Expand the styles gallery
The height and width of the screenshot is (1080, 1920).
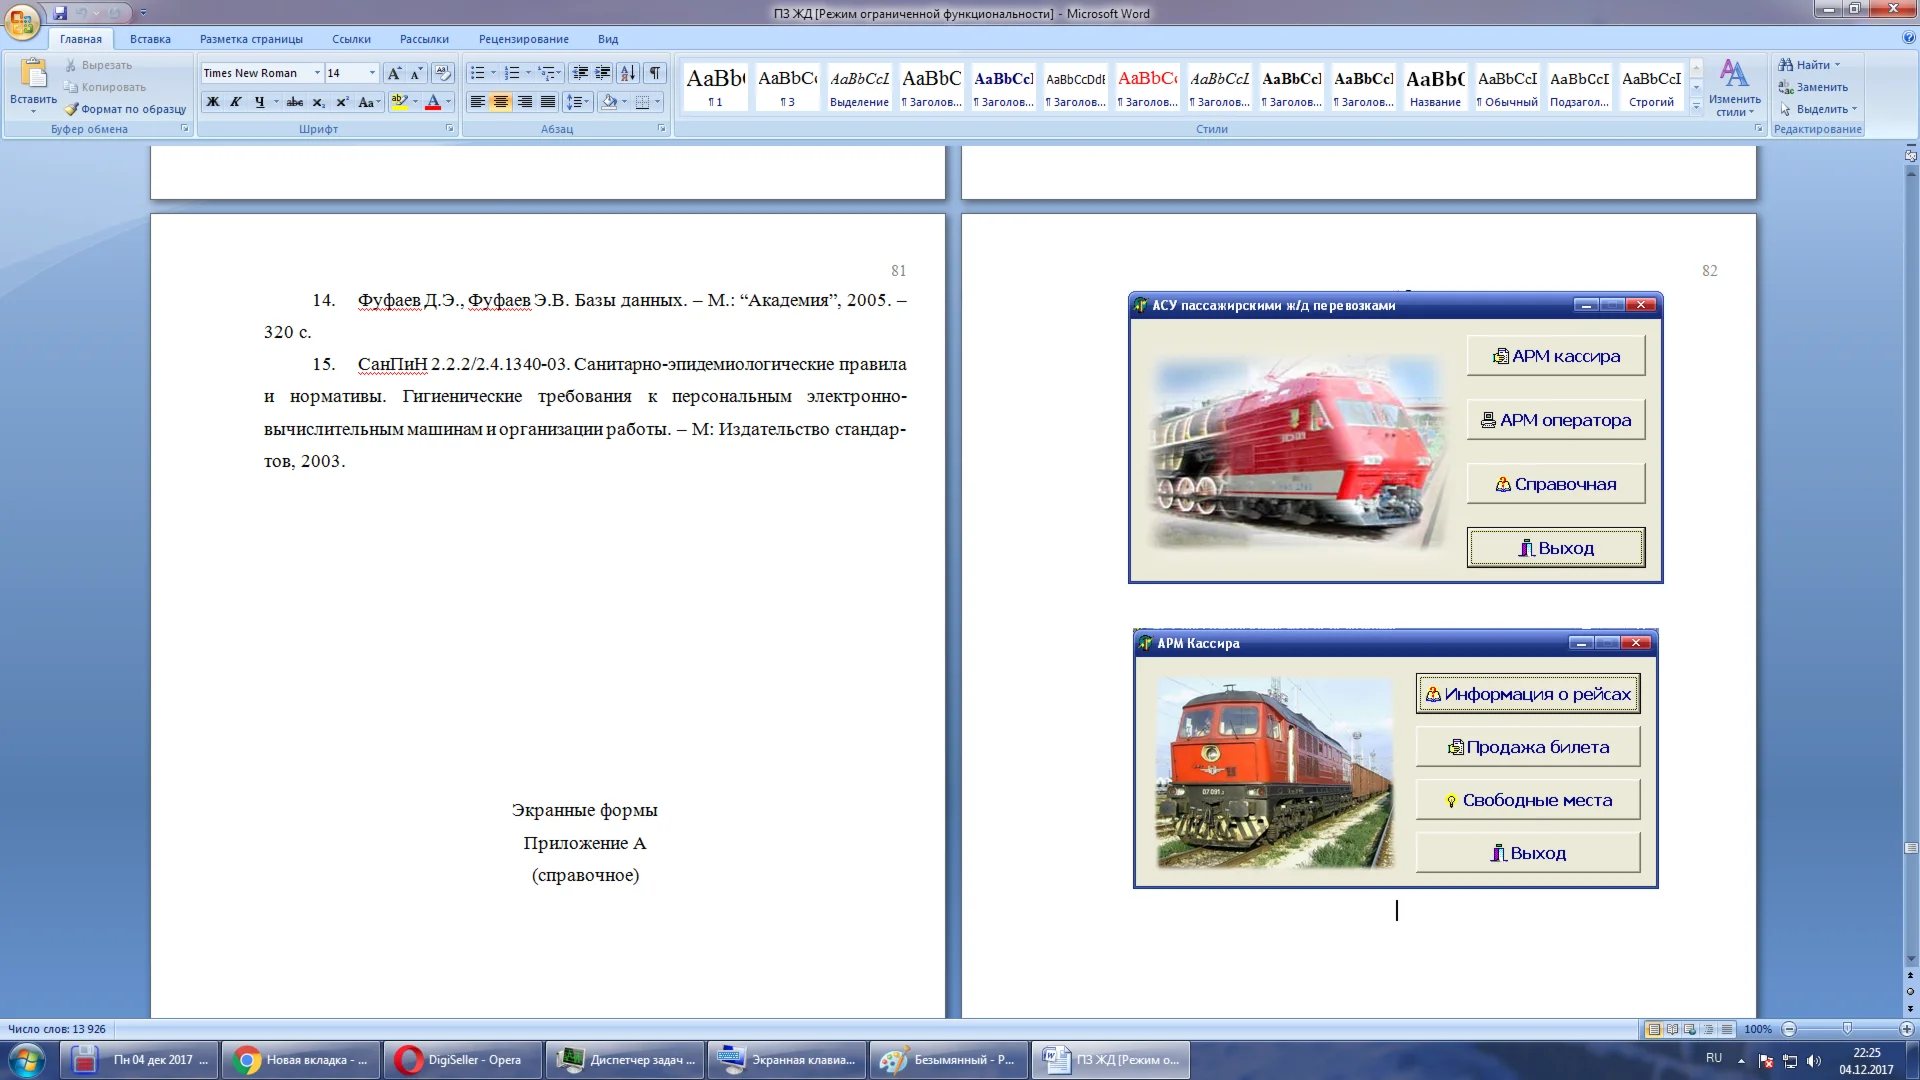coord(1696,108)
